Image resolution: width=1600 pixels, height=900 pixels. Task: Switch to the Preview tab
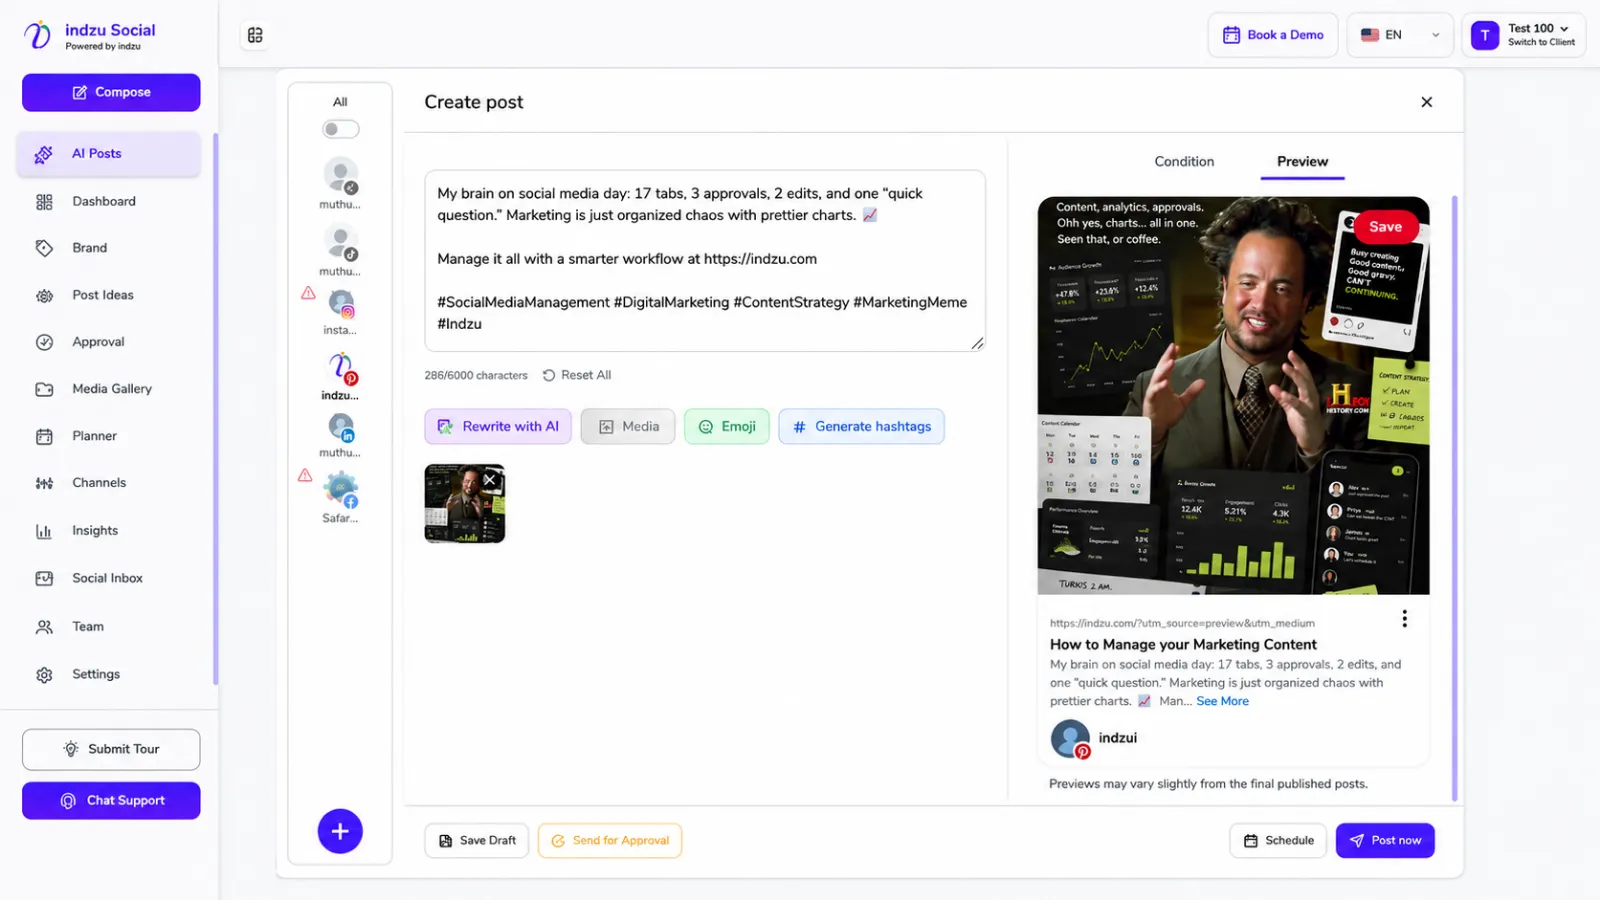click(1302, 162)
